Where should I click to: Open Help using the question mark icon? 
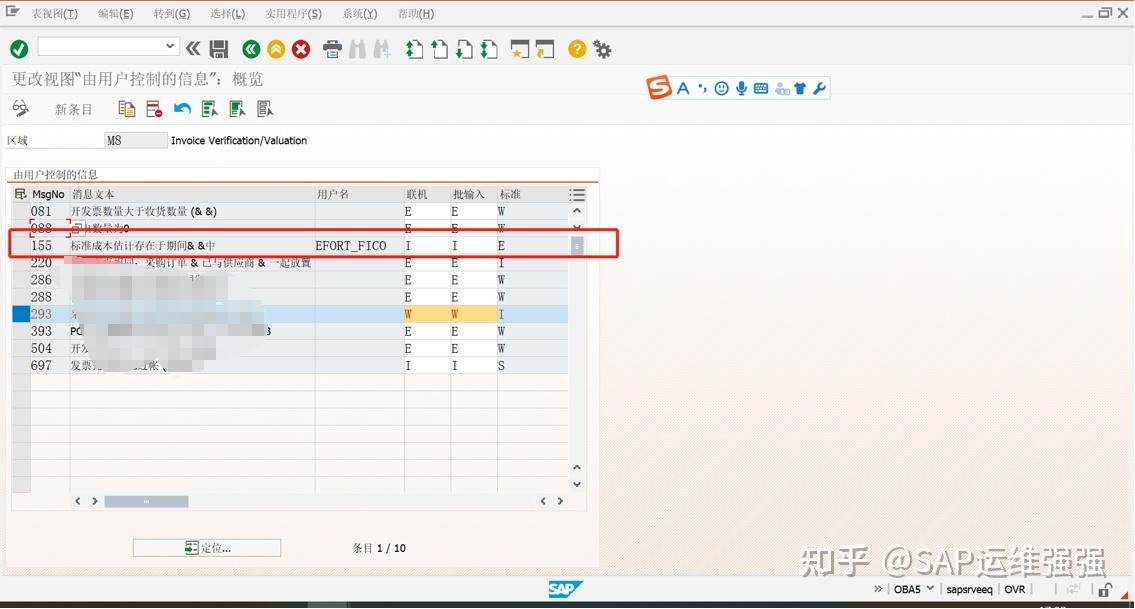[577, 49]
